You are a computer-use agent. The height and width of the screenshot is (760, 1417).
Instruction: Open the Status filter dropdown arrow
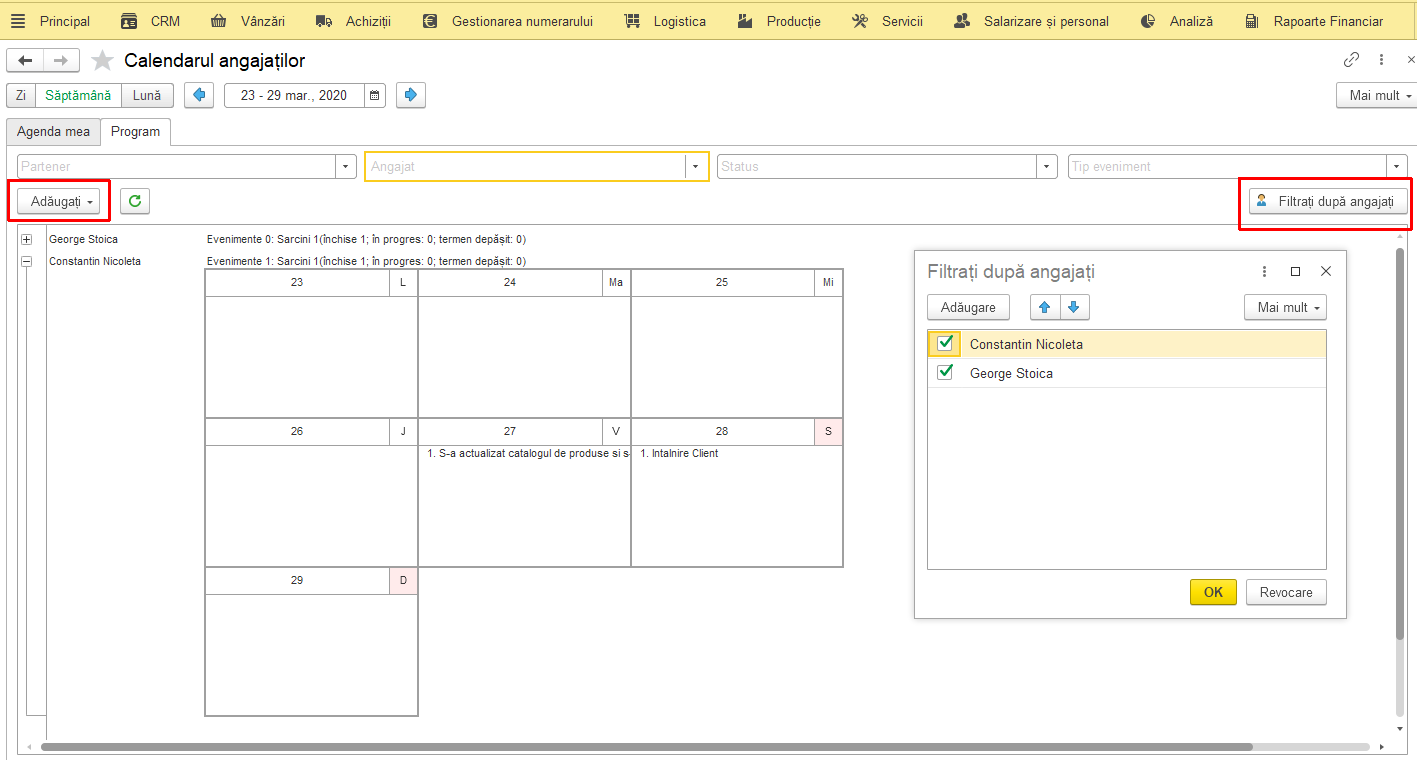(x=1046, y=166)
